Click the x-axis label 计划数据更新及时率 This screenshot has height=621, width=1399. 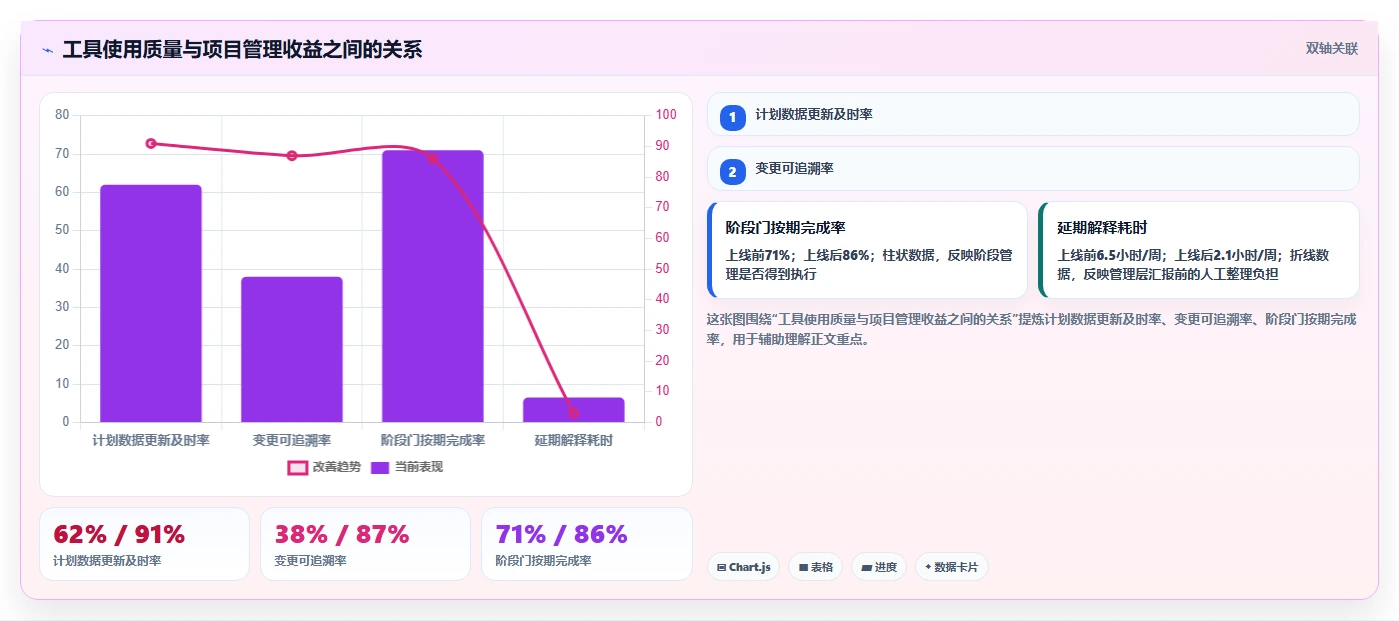coord(151,440)
